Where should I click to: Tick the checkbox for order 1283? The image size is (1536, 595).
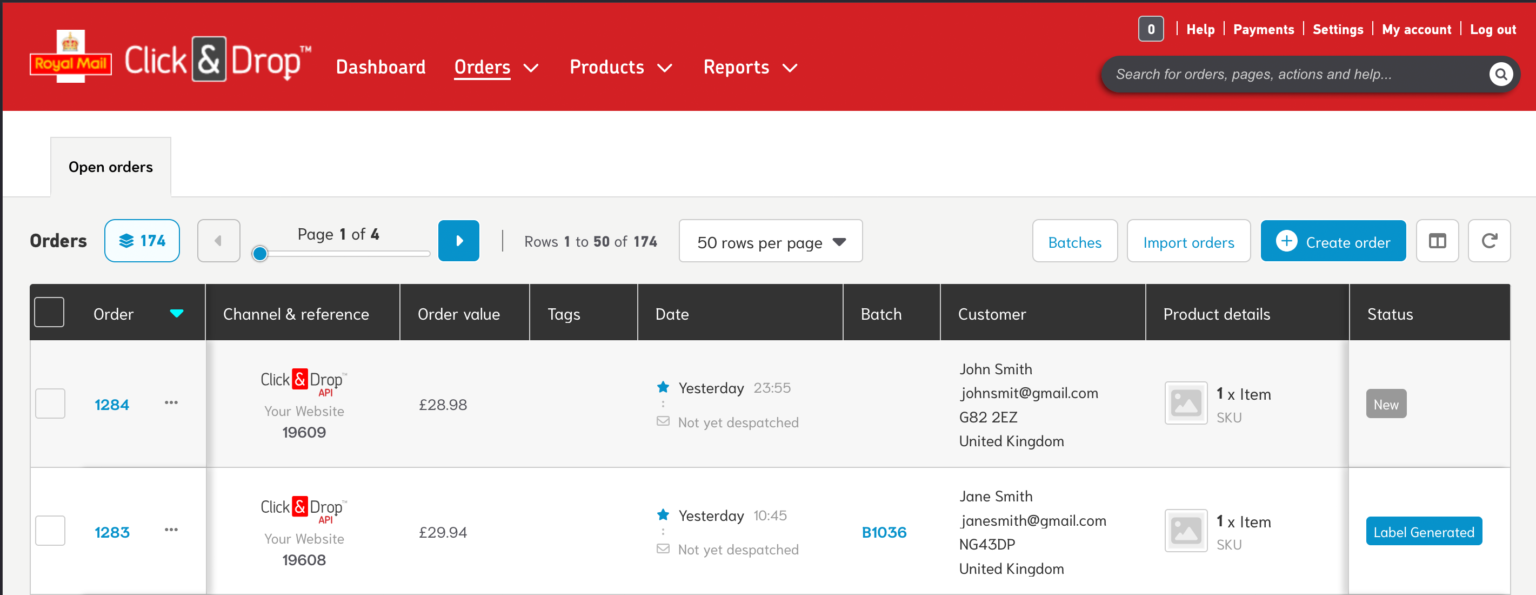coord(50,531)
